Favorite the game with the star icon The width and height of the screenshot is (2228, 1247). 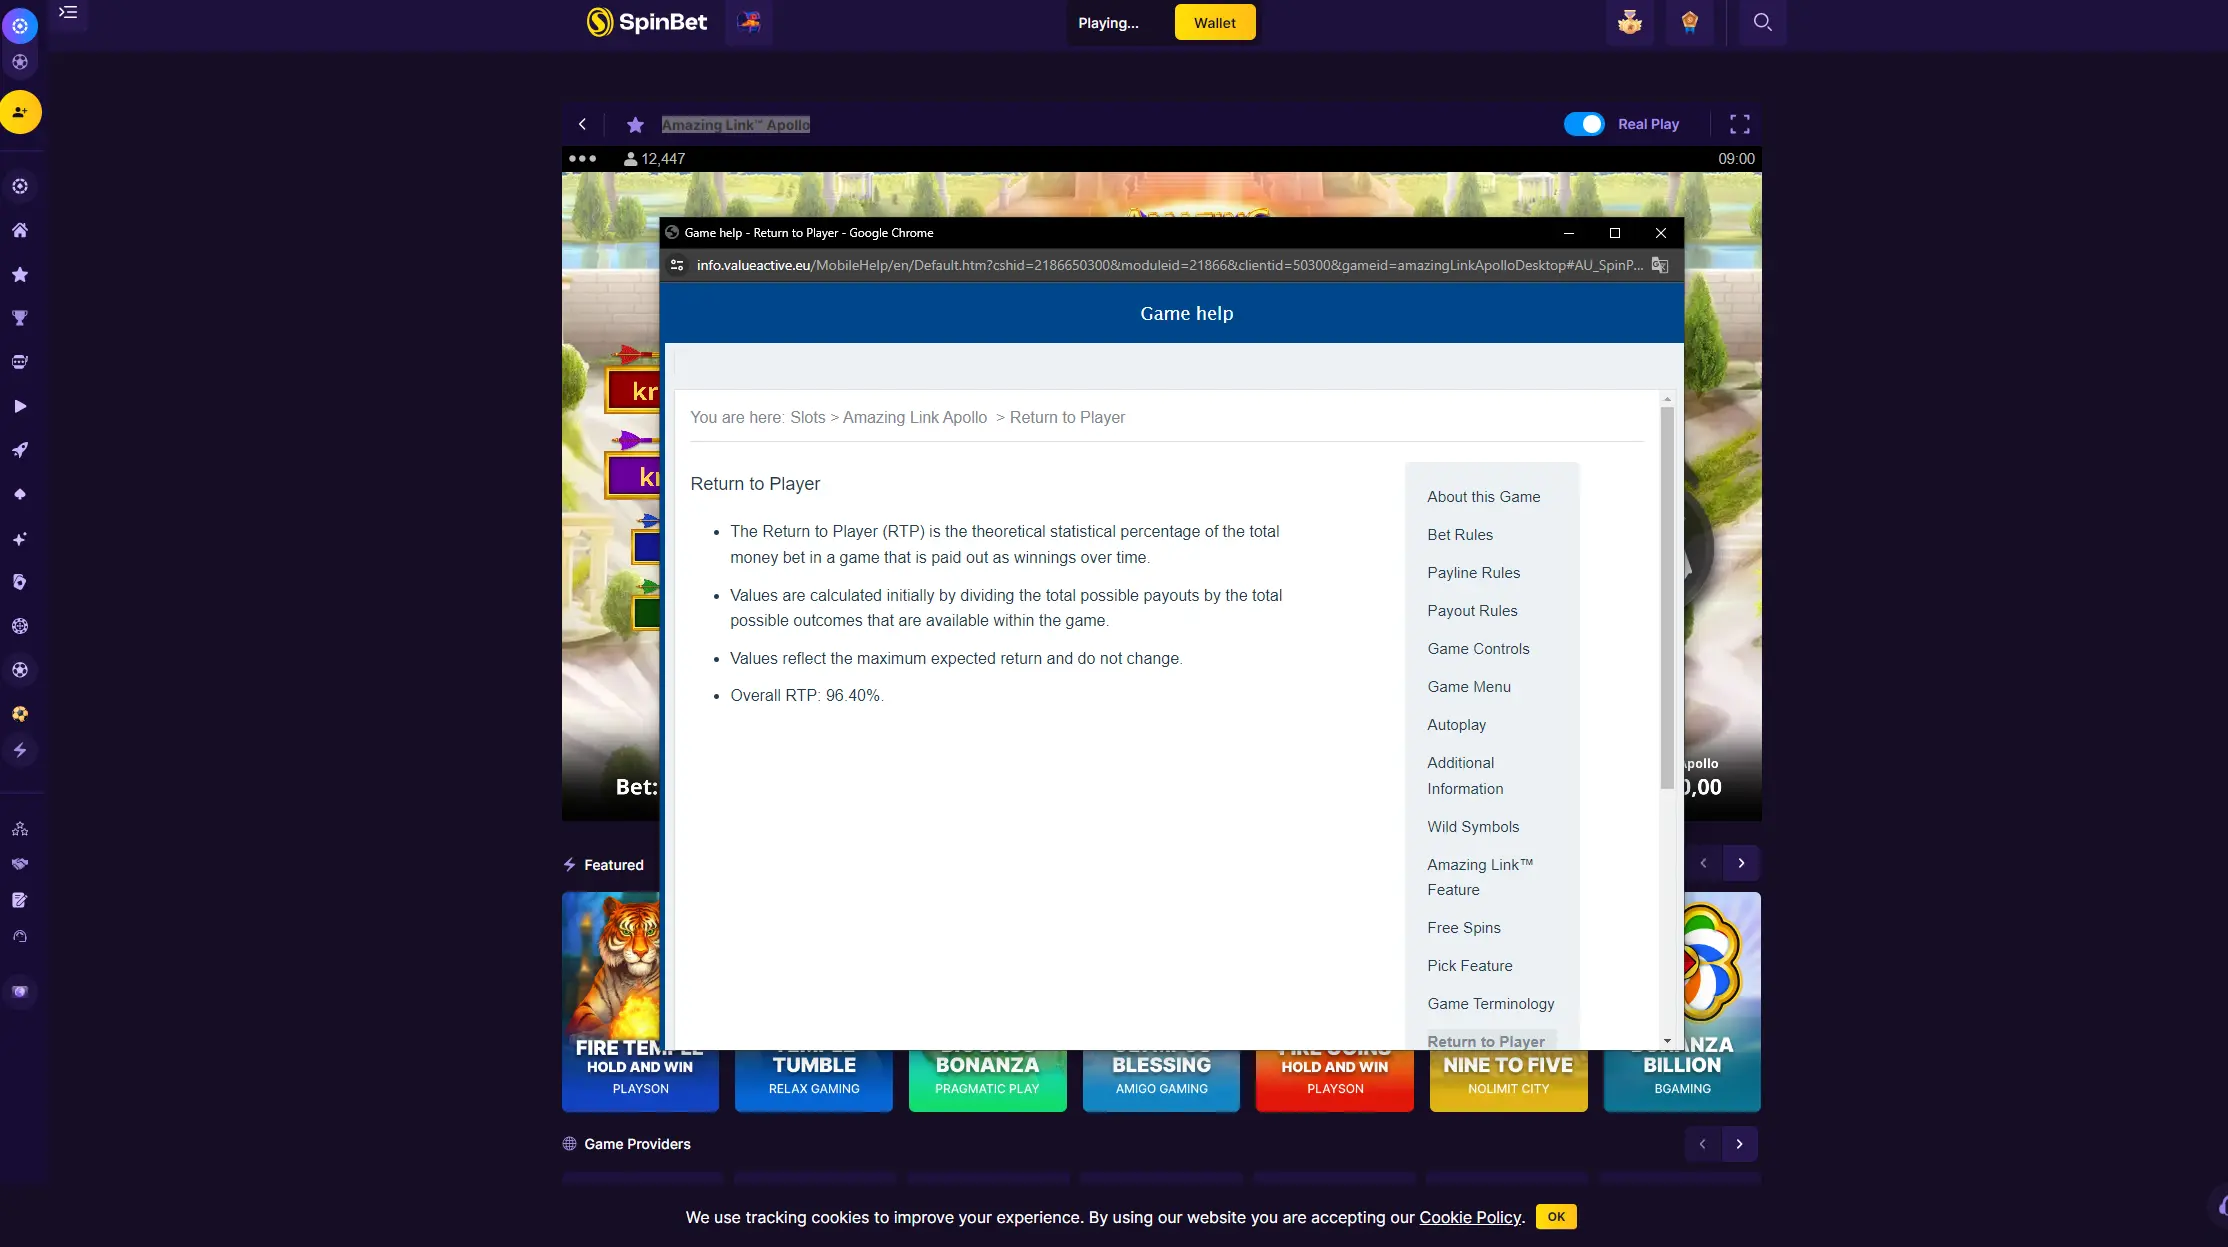[635, 125]
